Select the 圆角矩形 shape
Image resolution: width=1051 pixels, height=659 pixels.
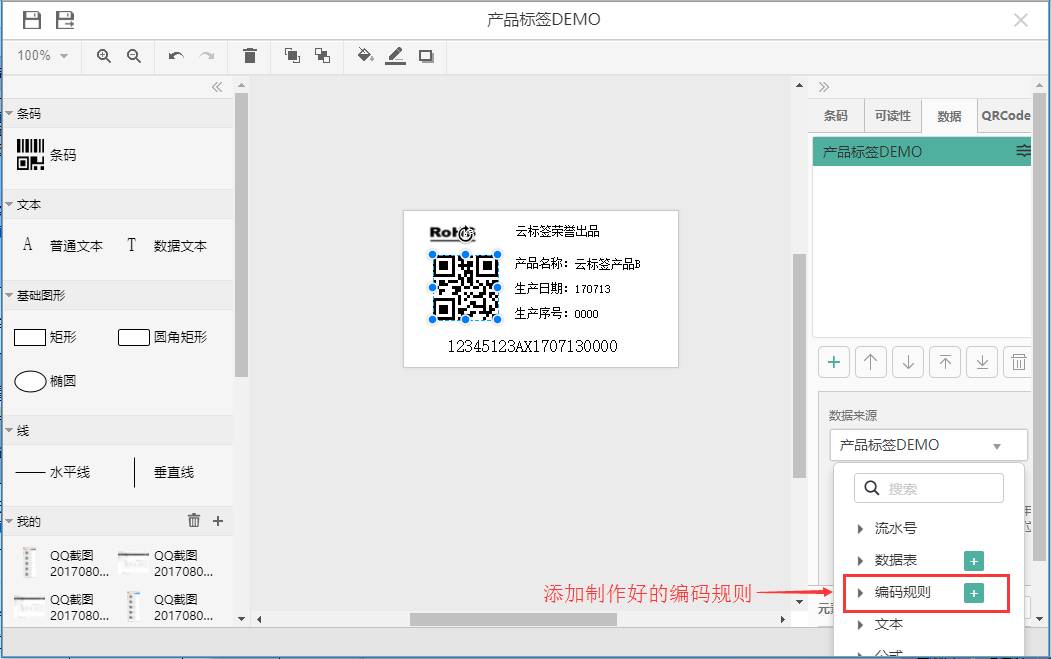(x=162, y=338)
